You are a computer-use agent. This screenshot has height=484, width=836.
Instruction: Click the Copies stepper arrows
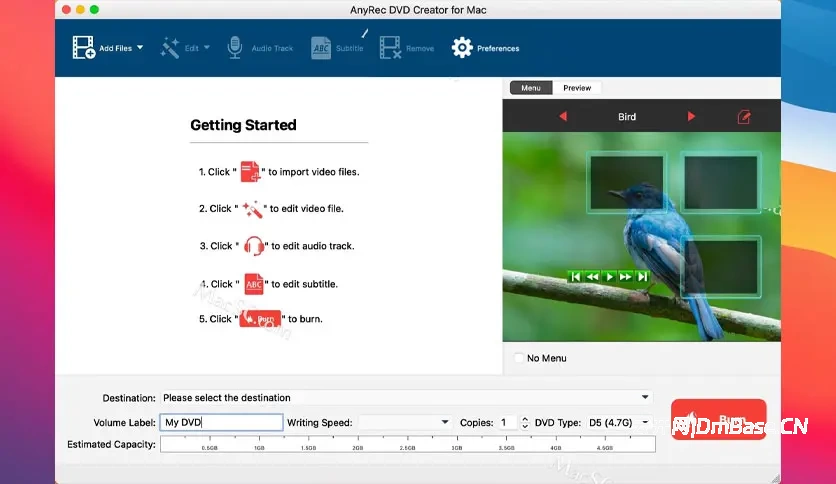coord(525,423)
